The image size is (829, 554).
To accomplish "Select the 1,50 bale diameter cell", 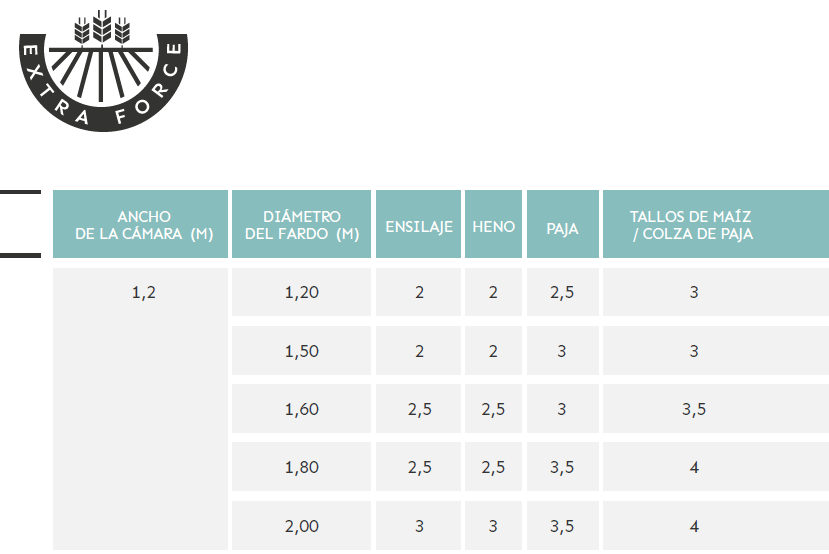I will coord(301,350).
